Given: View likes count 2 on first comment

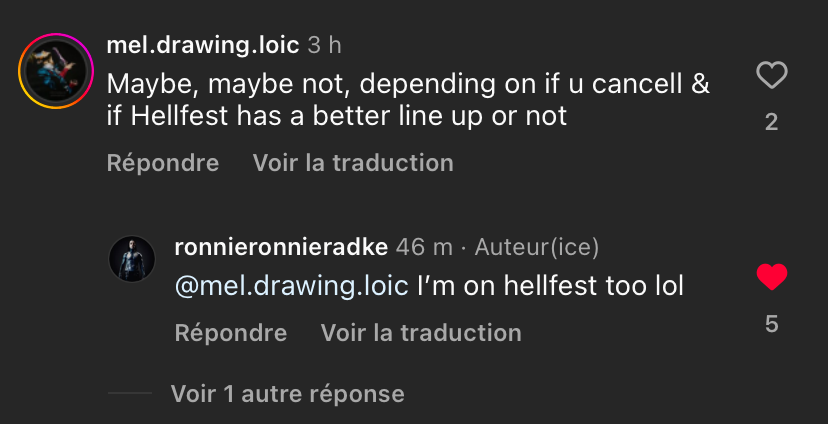Looking at the screenshot, I should [x=771, y=123].
